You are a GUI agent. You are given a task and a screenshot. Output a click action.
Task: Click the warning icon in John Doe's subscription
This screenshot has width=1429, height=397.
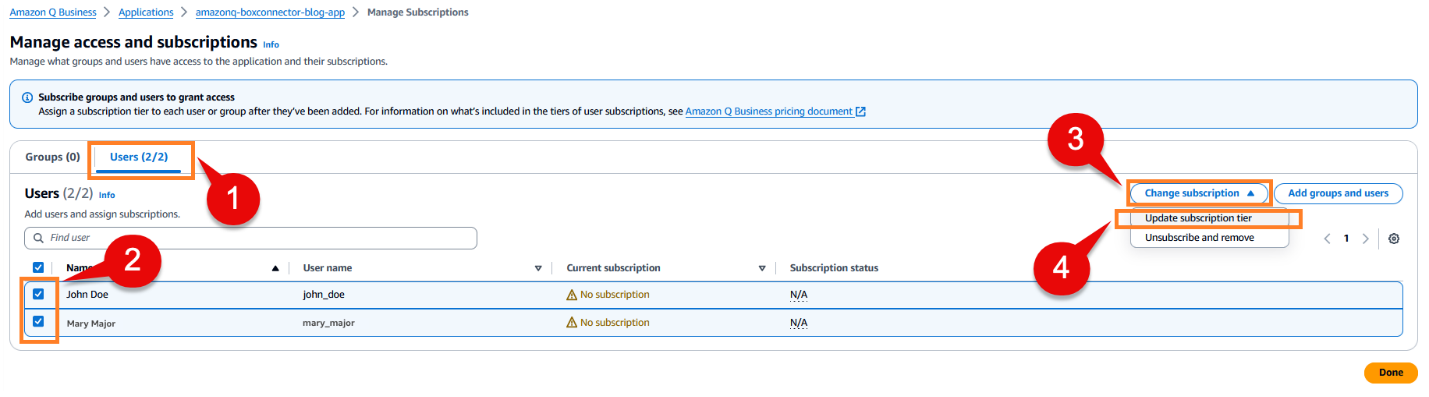pyautogui.click(x=572, y=295)
